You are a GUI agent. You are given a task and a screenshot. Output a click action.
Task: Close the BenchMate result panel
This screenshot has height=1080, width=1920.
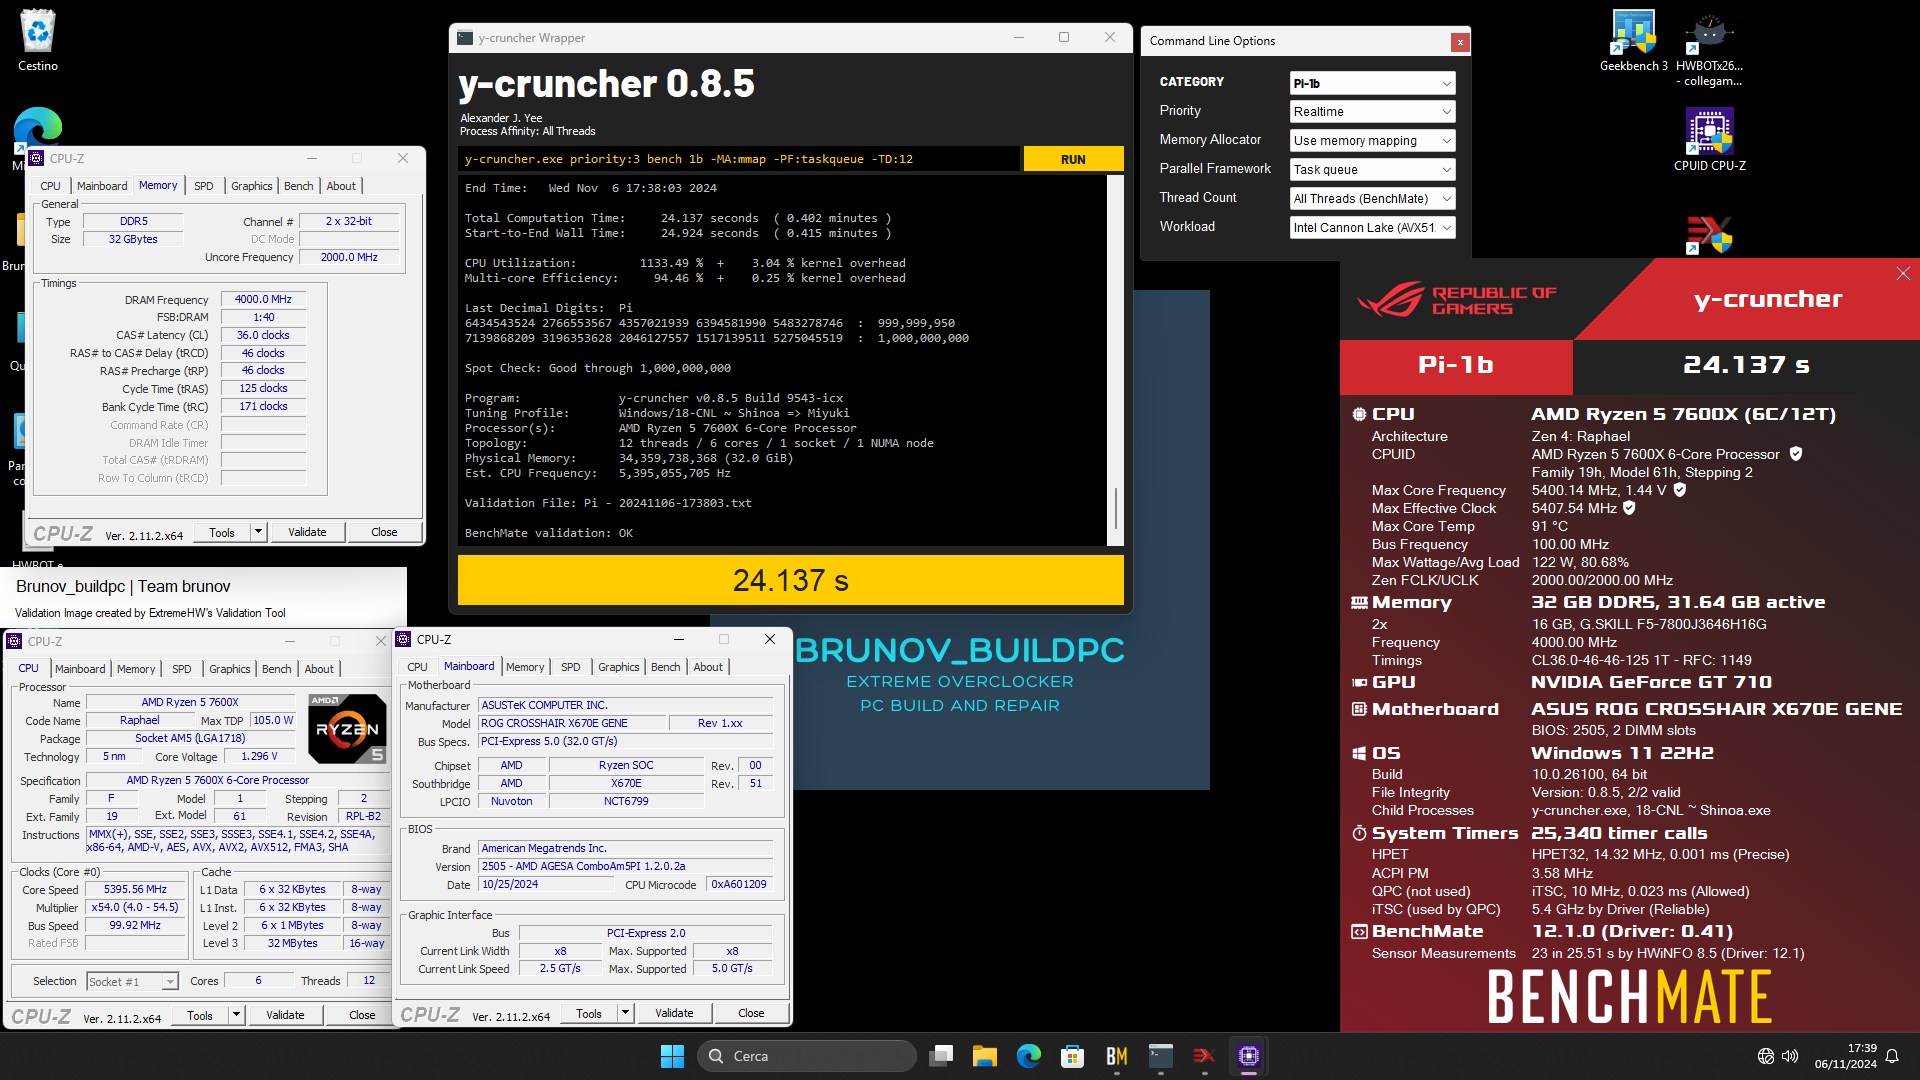click(1903, 274)
